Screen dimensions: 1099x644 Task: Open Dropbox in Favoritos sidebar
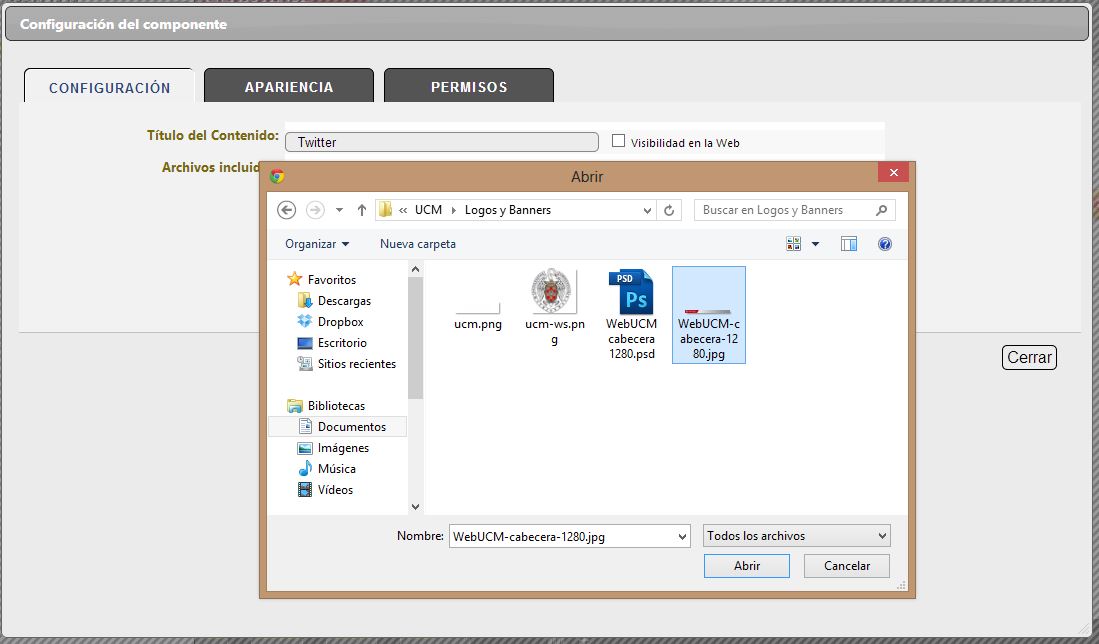[340, 322]
